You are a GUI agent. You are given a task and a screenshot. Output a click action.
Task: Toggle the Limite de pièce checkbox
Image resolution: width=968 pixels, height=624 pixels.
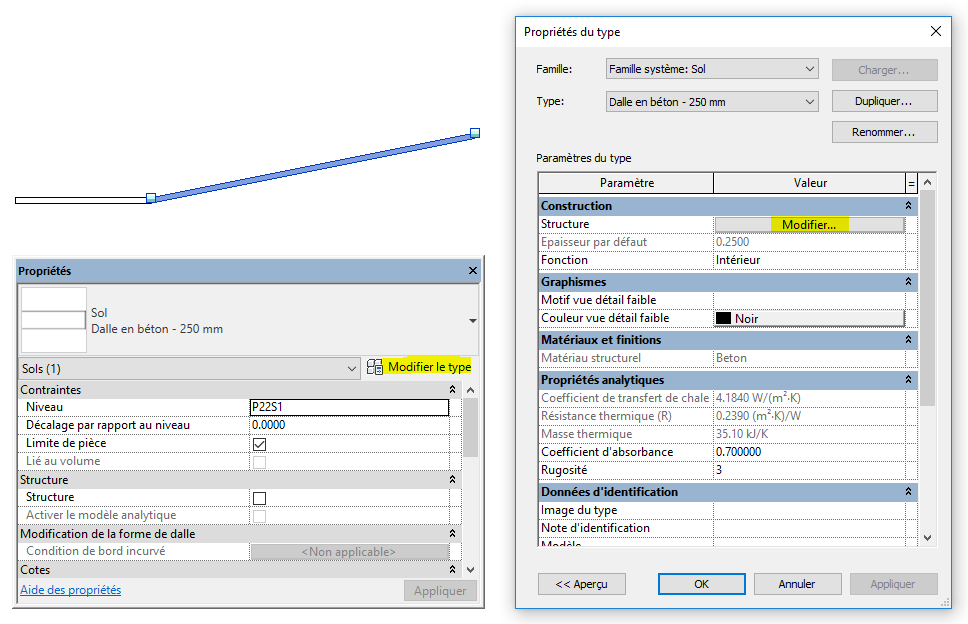pos(259,444)
